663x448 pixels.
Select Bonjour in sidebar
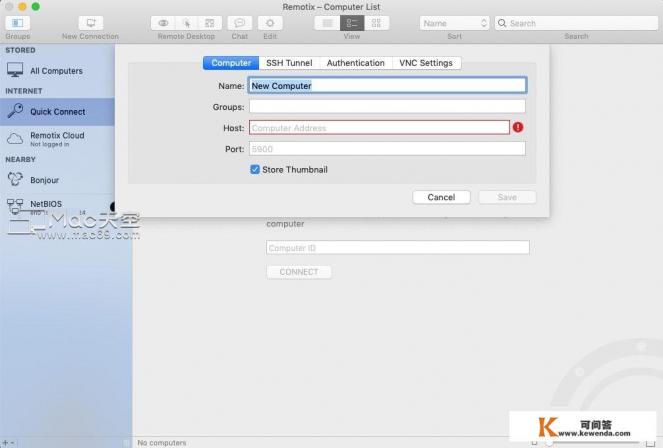tap(57, 180)
